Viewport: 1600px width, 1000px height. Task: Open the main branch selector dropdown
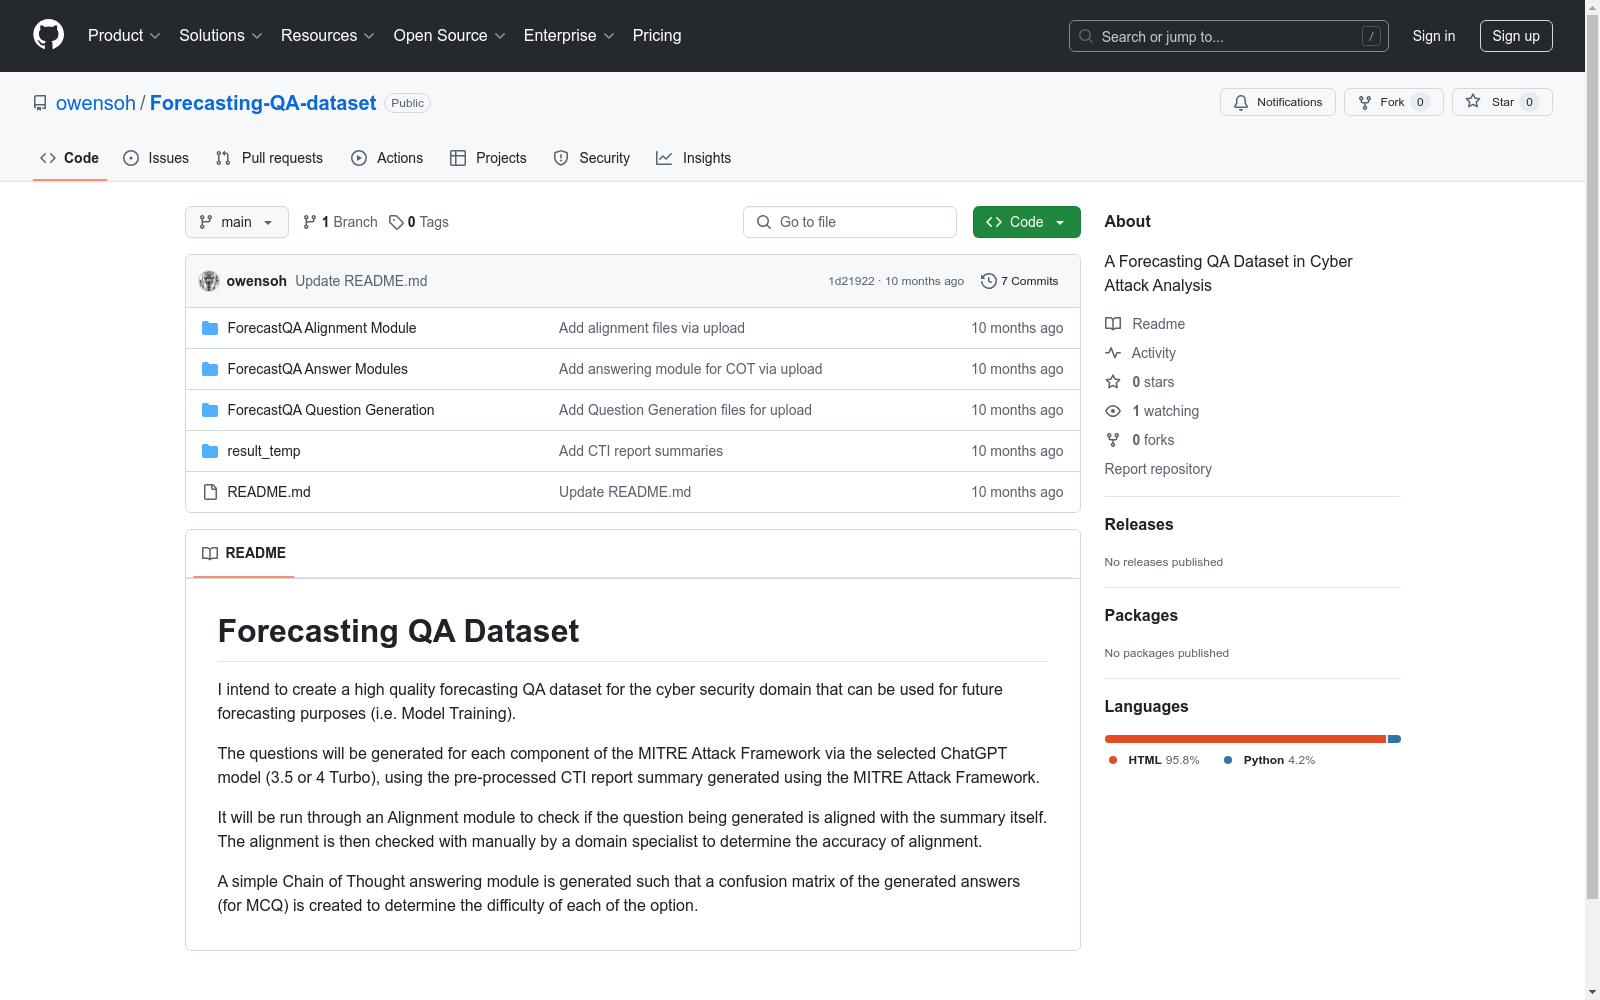coord(237,222)
